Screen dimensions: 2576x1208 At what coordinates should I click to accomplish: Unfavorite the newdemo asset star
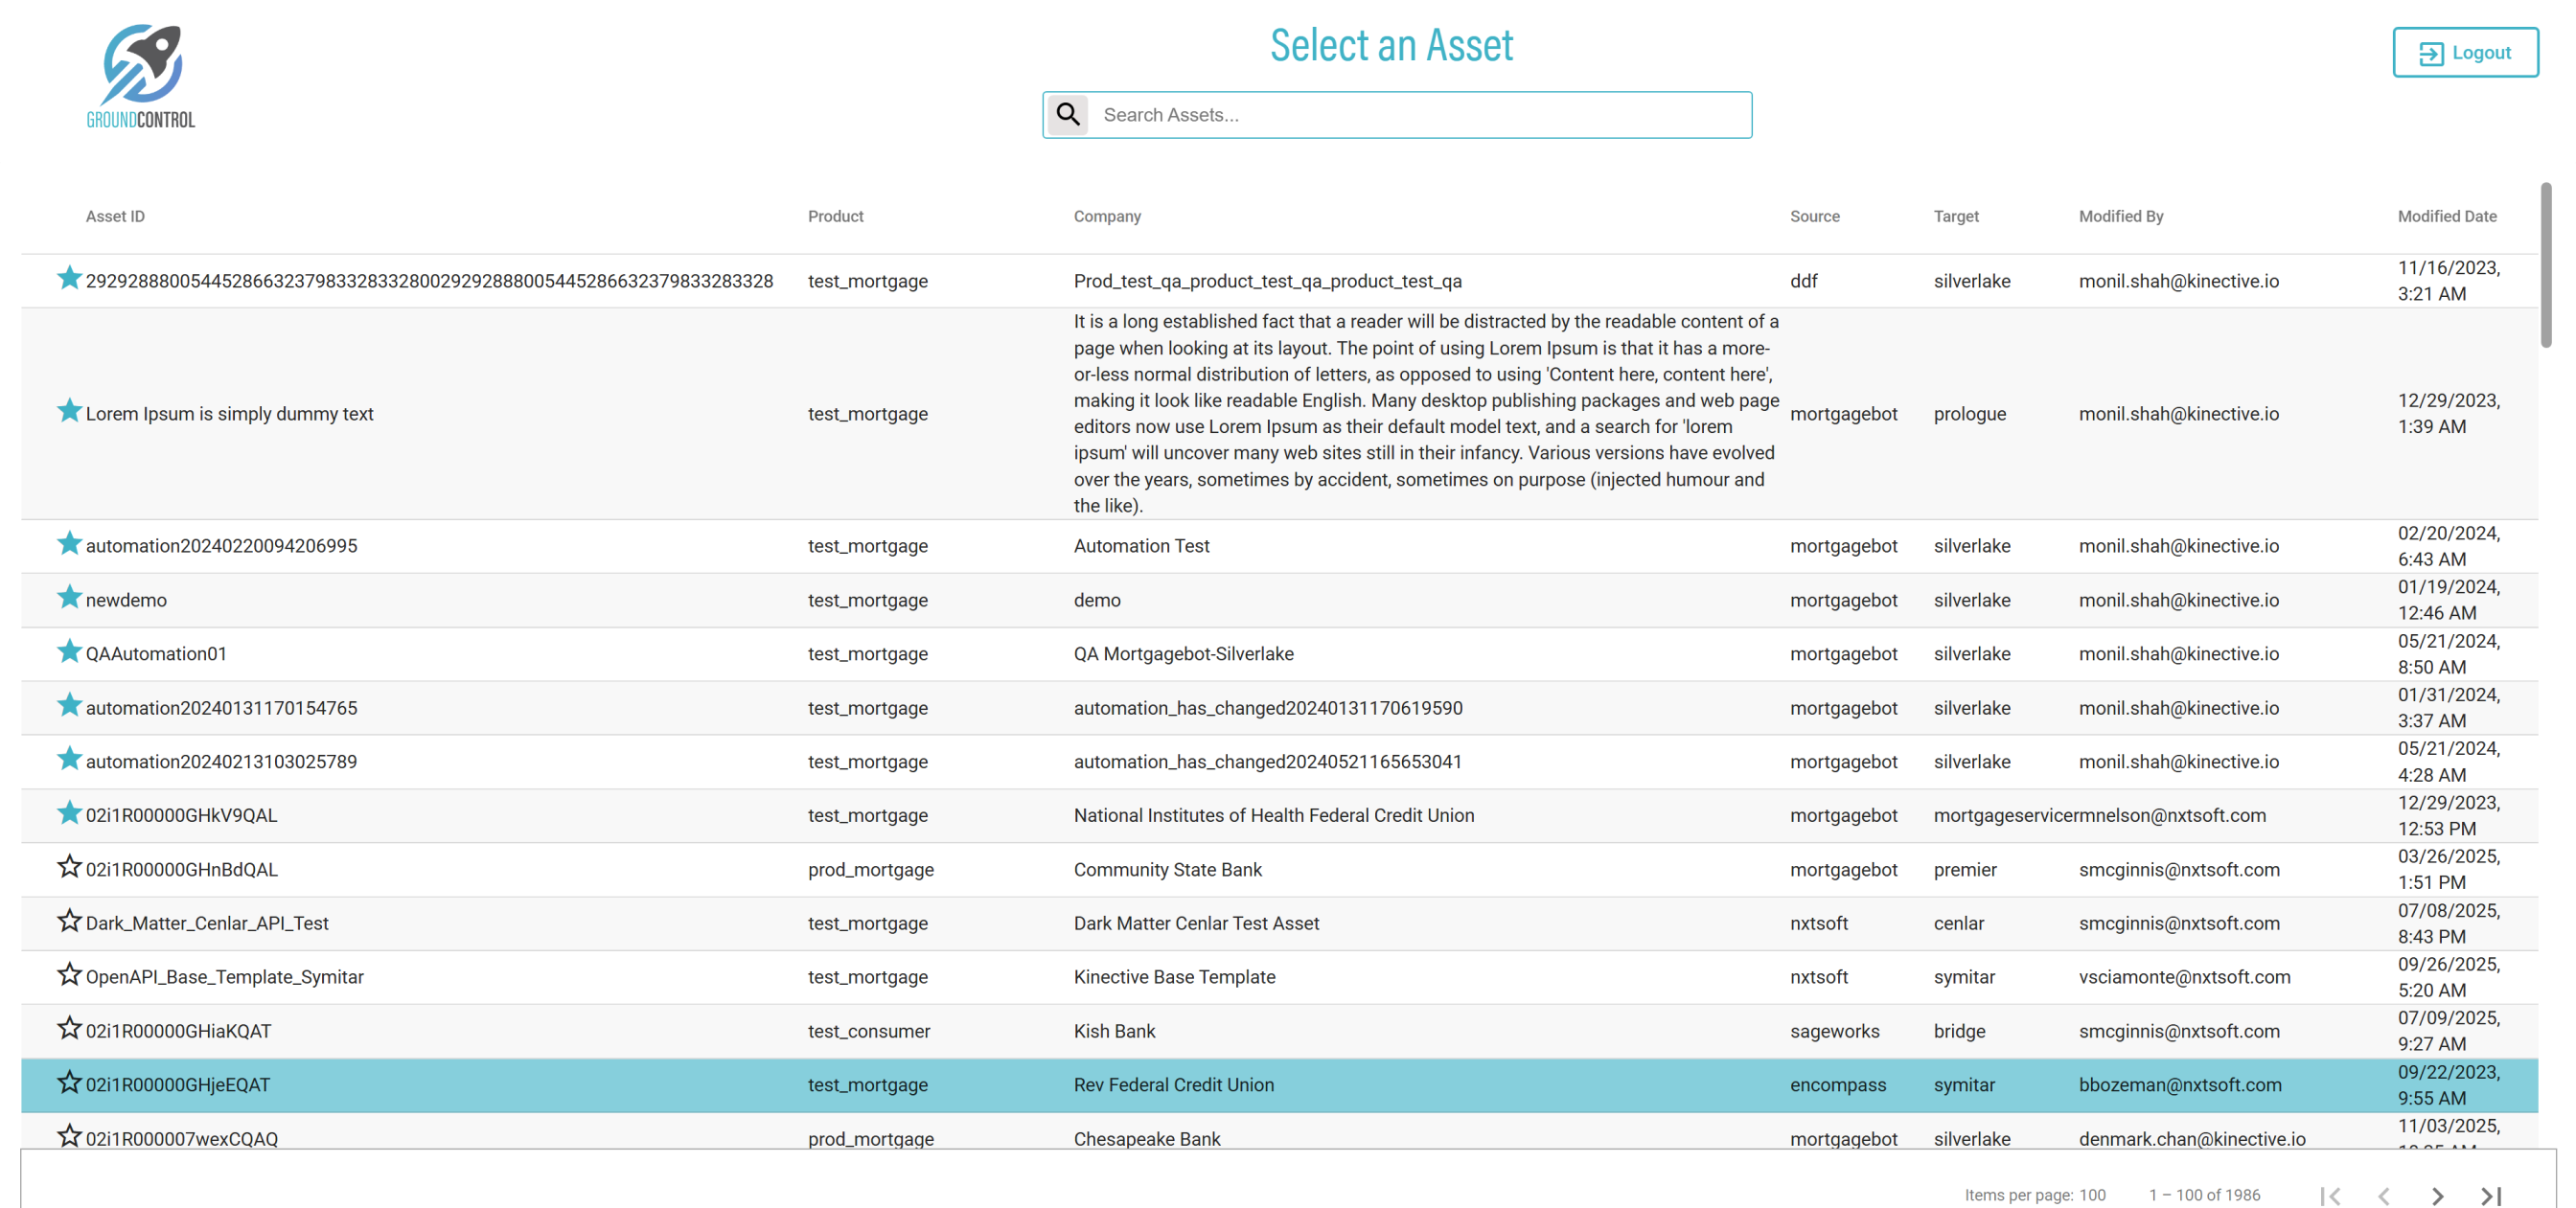coord(68,597)
